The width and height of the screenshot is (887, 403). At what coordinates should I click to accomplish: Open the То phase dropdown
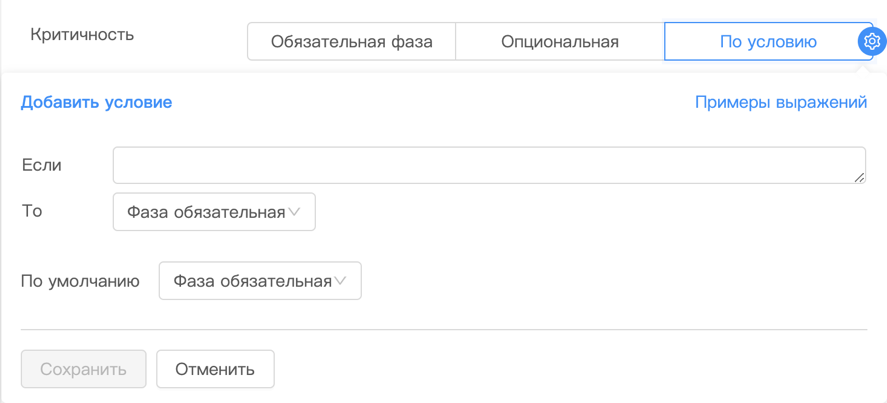[214, 212]
